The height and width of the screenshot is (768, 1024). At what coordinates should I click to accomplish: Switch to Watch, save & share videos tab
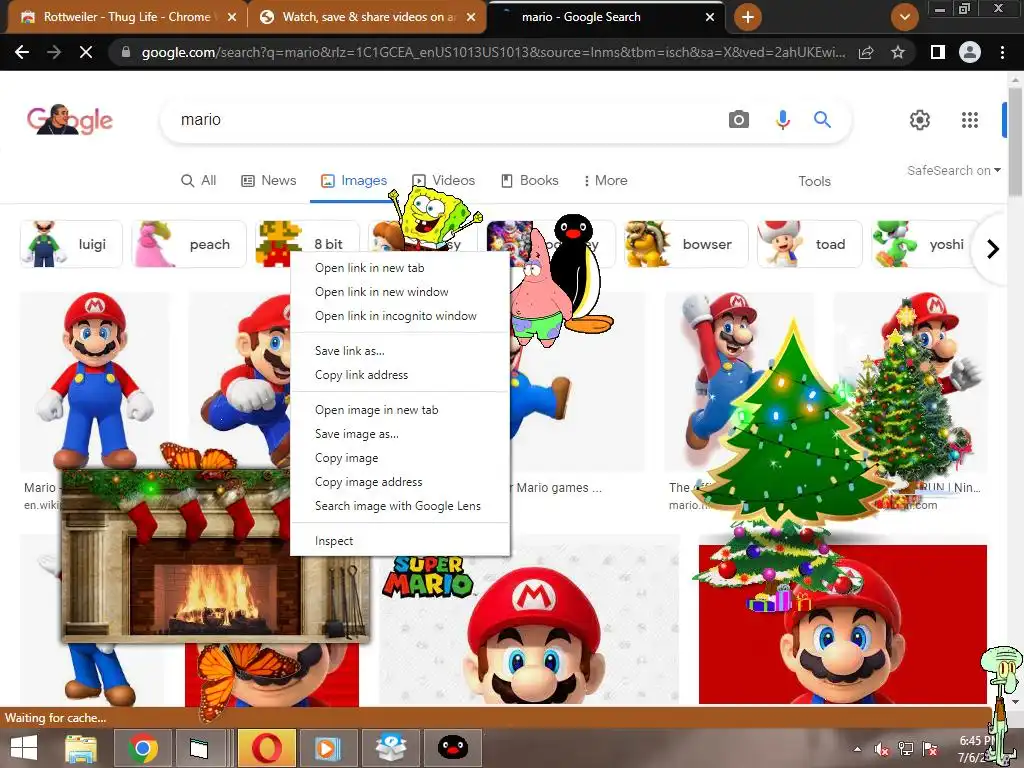[368, 17]
